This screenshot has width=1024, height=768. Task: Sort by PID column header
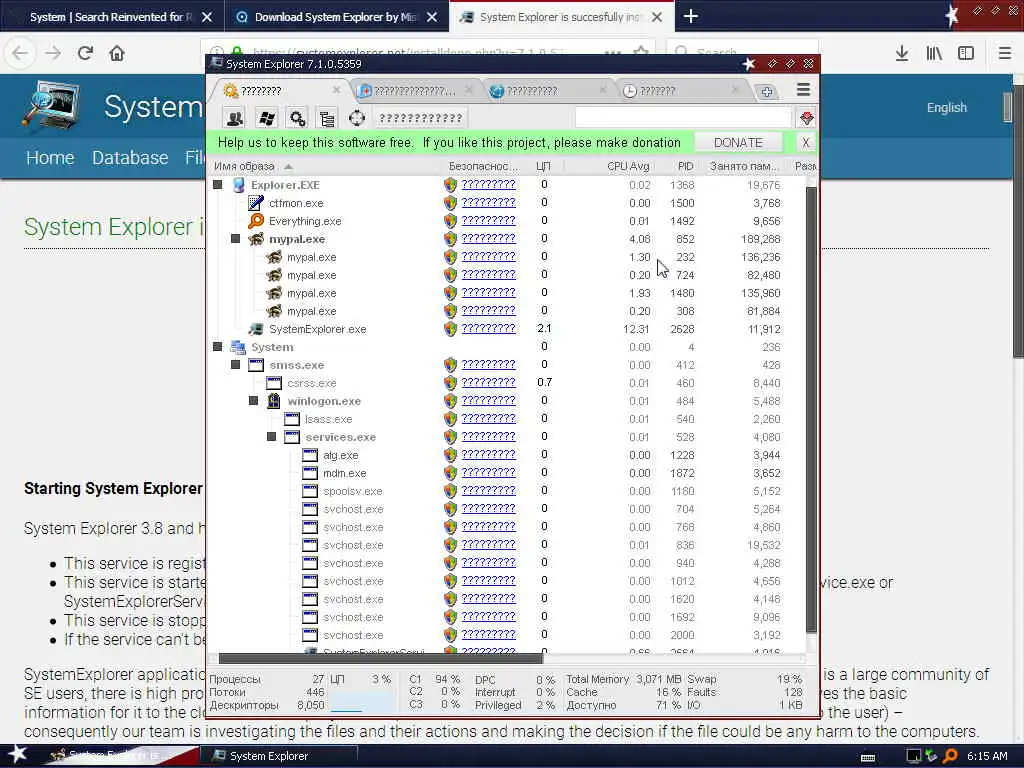pyautogui.click(x=685, y=166)
